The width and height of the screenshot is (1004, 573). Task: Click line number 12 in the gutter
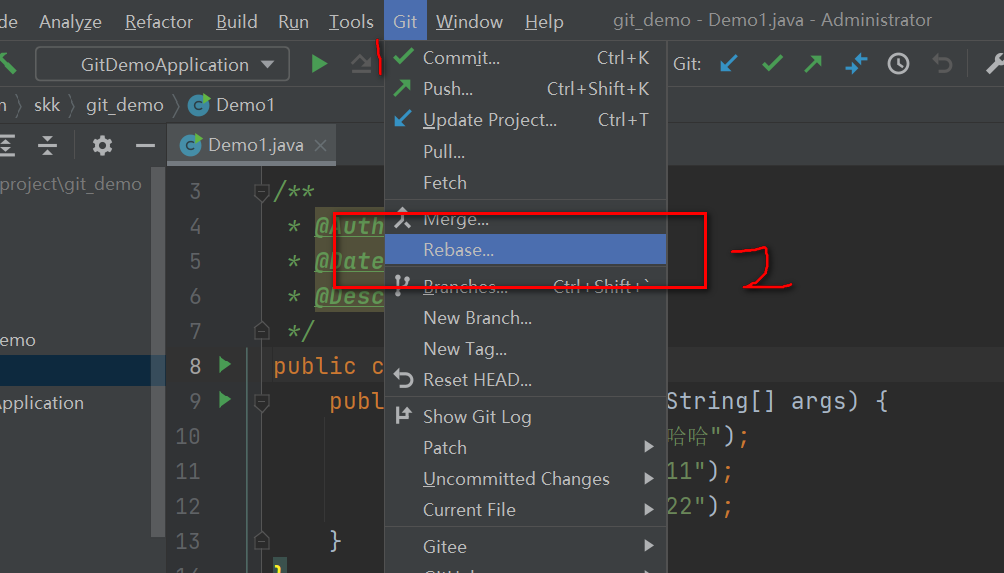click(188, 506)
